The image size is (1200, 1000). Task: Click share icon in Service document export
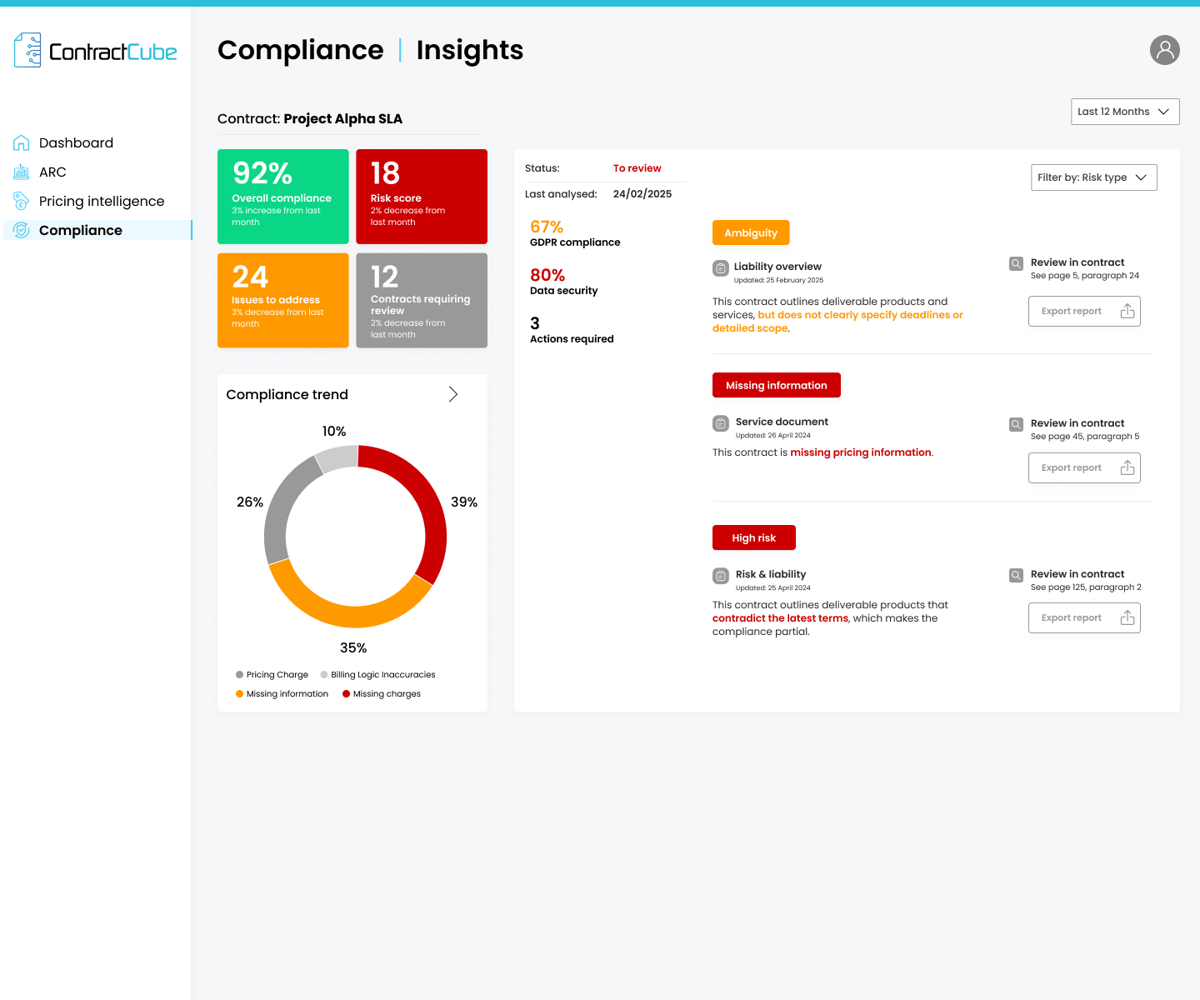coord(1127,468)
